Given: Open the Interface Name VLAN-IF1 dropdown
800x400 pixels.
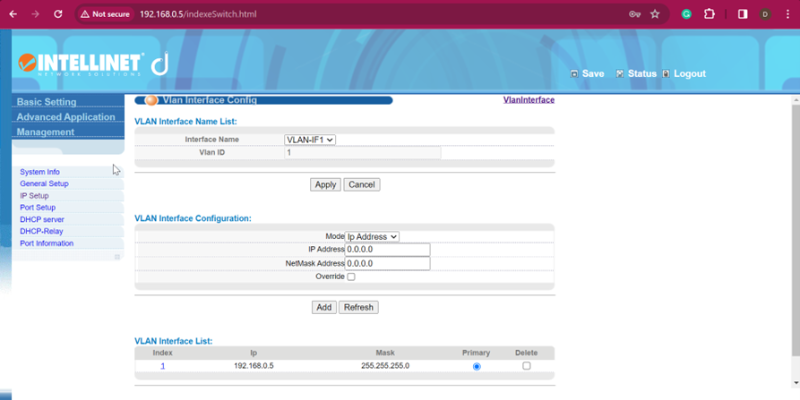Looking at the screenshot, I should (310, 140).
